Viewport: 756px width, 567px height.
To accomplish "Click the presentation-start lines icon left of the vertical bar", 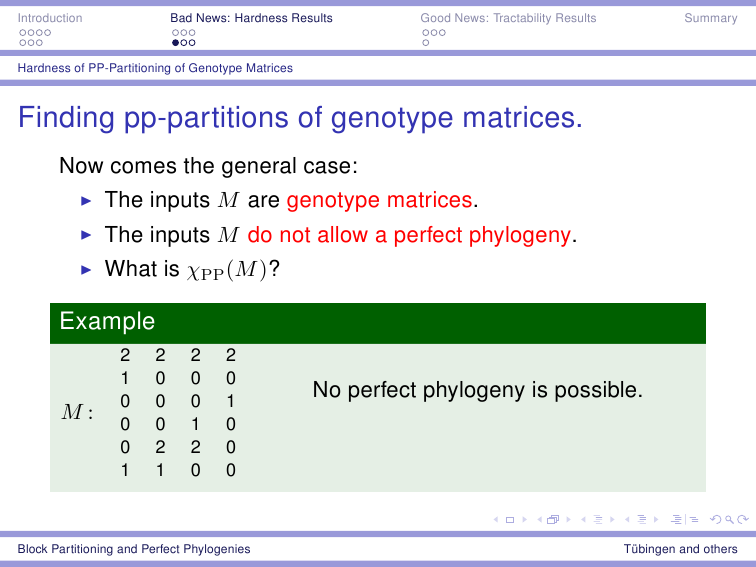I will tap(676, 520).
